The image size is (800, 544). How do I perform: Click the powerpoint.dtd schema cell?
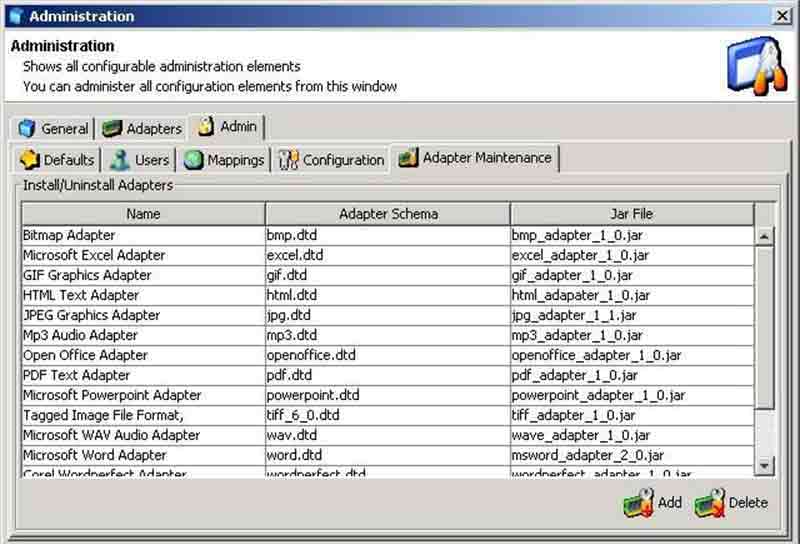(387, 395)
